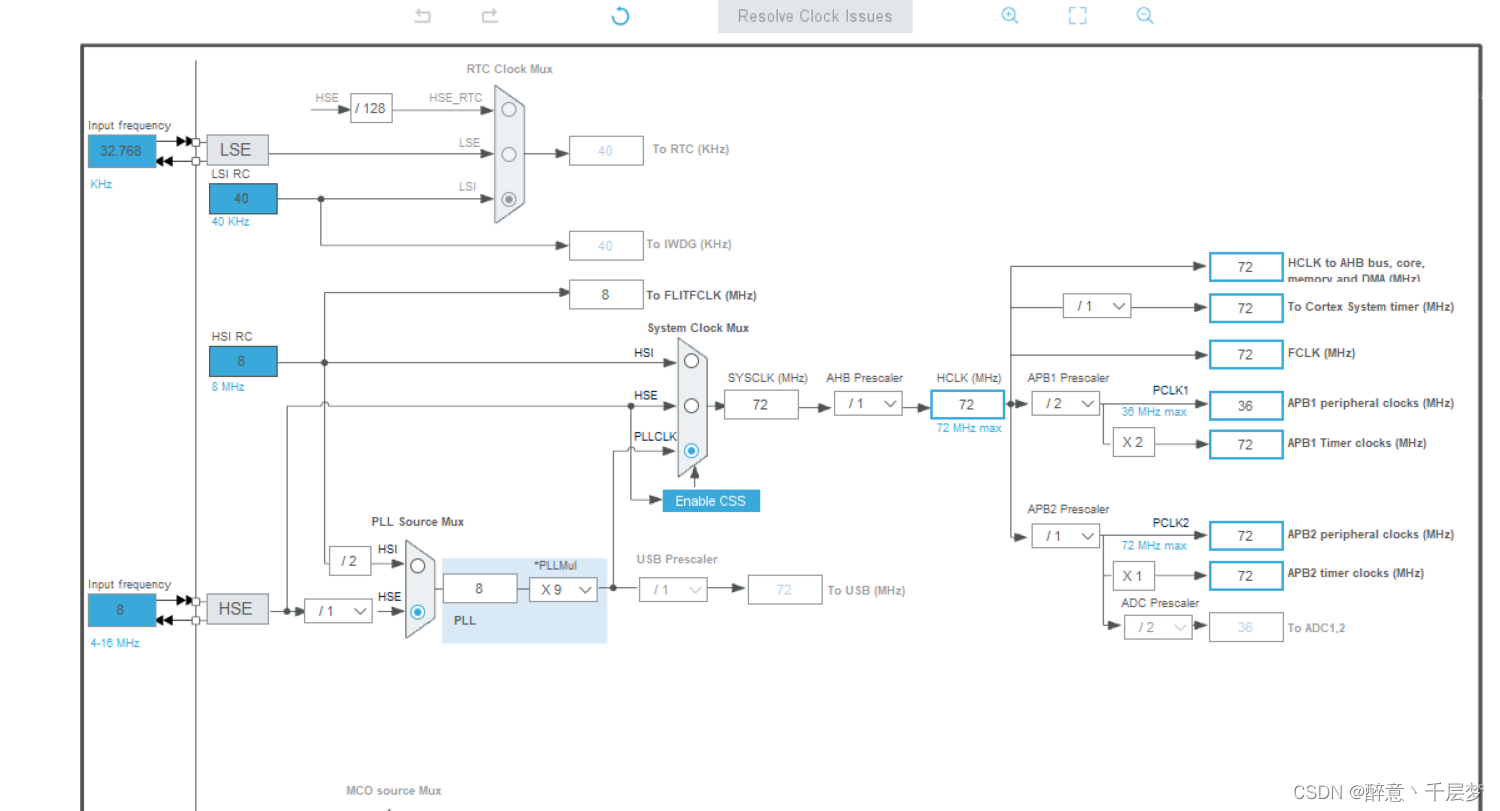Zoom out of the clock diagram
The height and width of the screenshot is (811, 1500).
click(x=1145, y=16)
